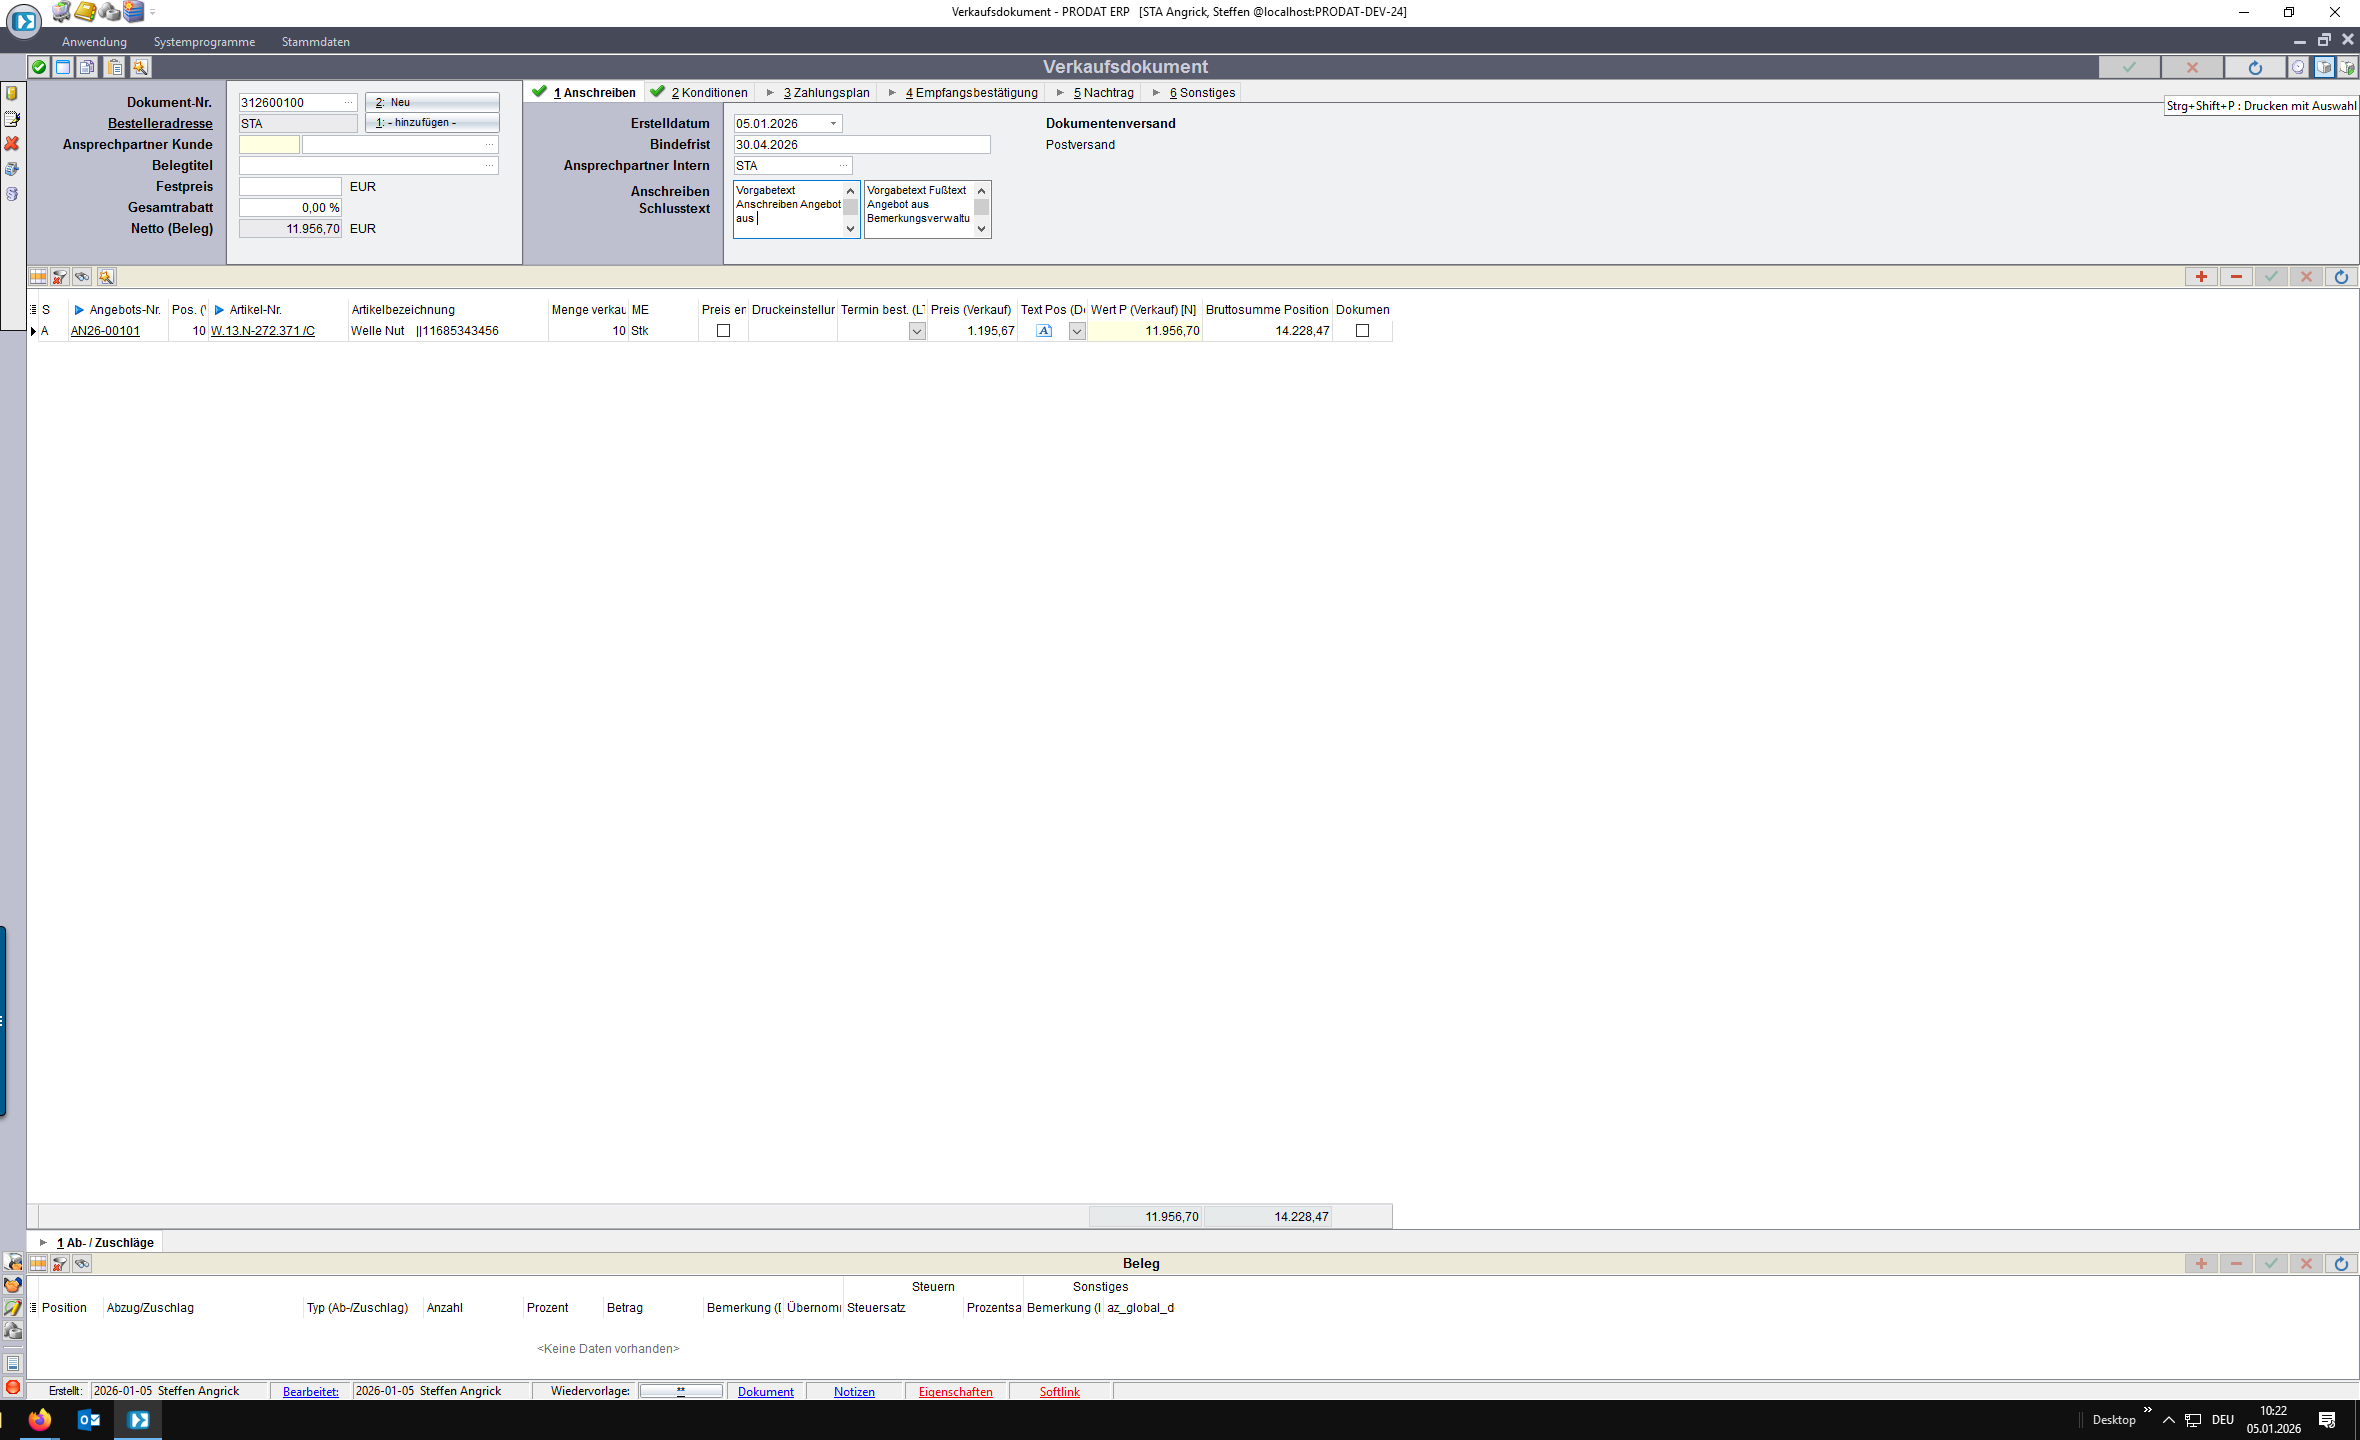This screenshot has height=1440, width=2360.
Task: Click the binoculars search icon above grid
Action: click(82, 277)
